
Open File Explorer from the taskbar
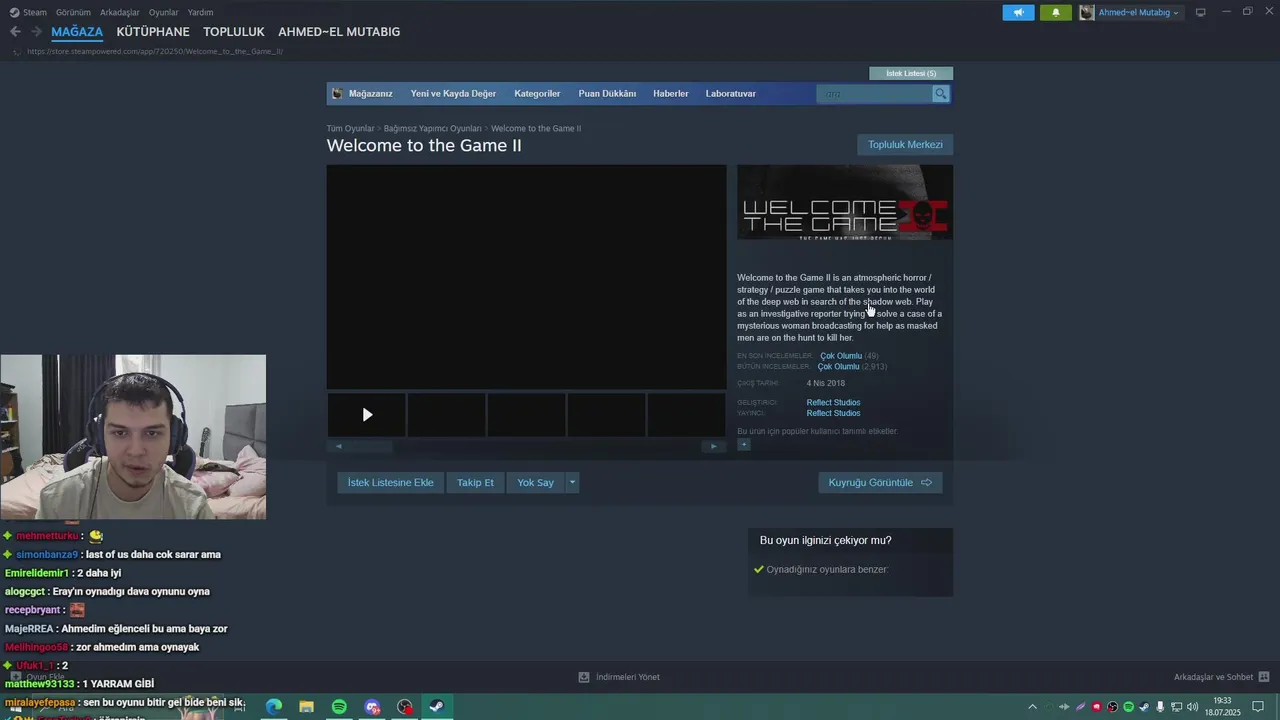pos(306,707)
